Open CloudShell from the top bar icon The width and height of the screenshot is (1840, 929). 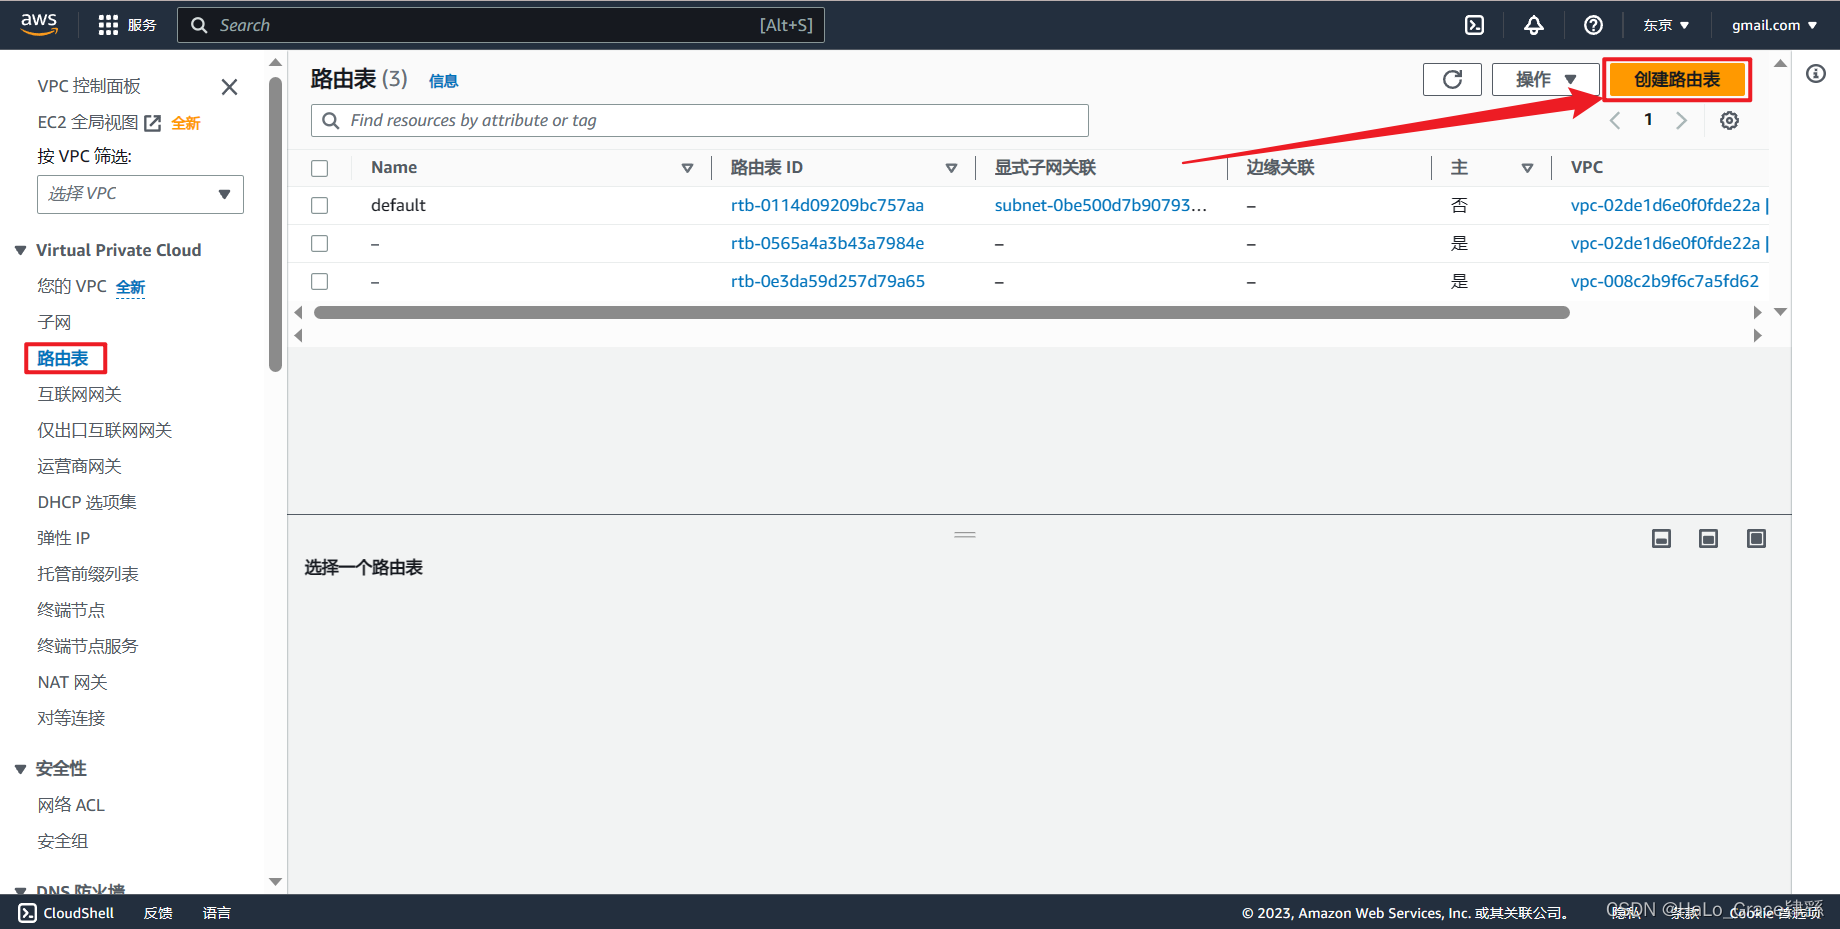(1474, 25)
